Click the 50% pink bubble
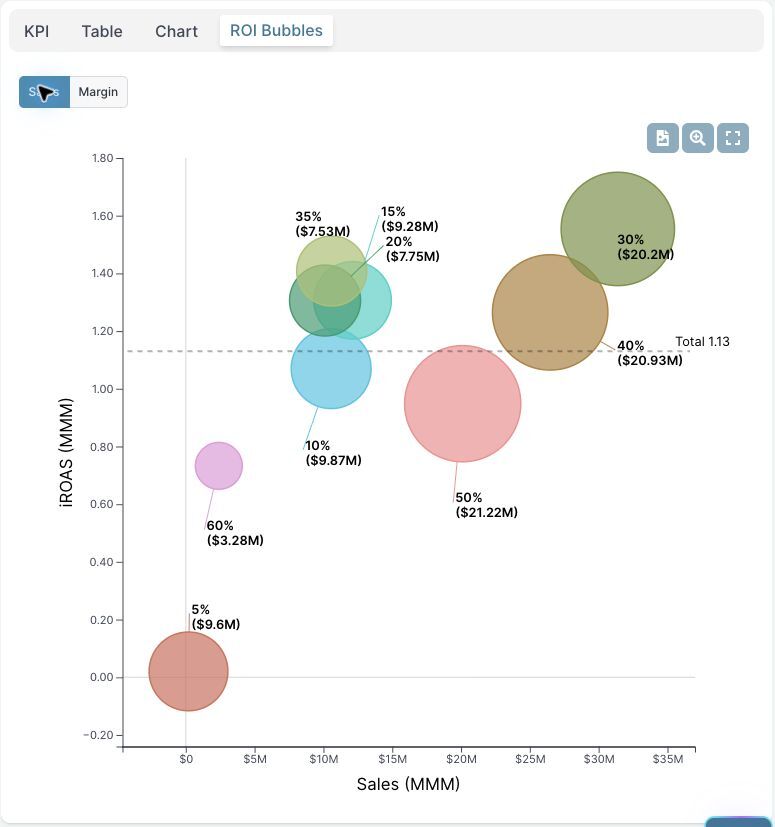 [463, 403]
